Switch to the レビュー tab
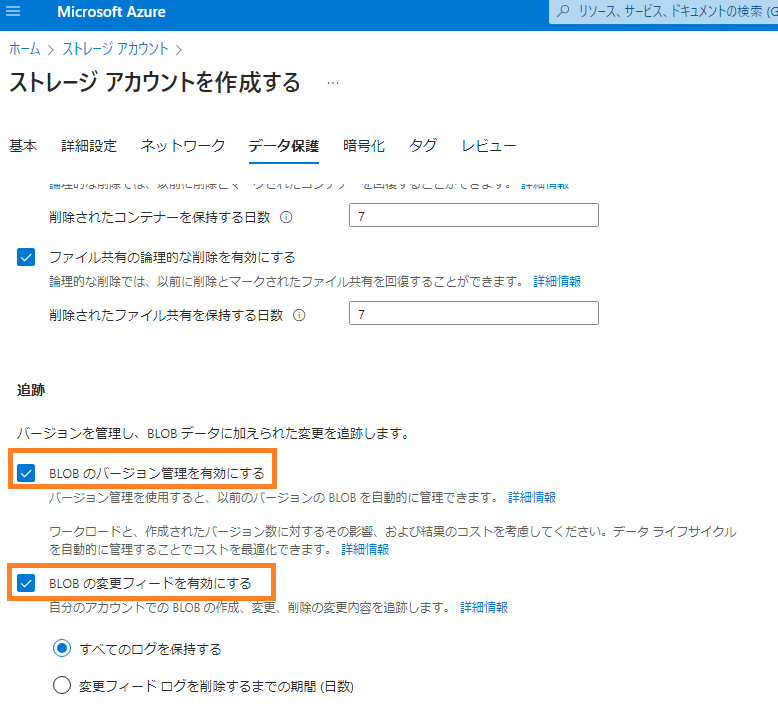The height and width of the screenshot is (714, 778). click(489, 145)
